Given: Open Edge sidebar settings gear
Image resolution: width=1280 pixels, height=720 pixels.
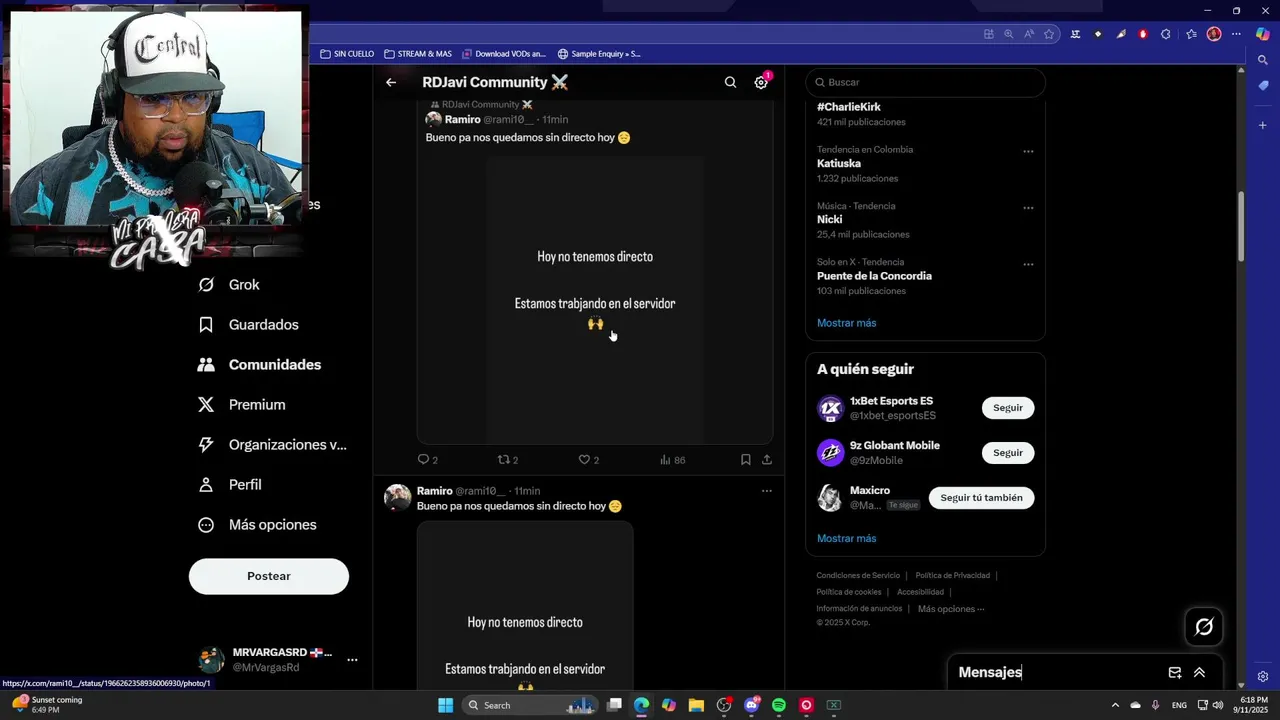Looking at the screenshot, I should (1263, 677).
